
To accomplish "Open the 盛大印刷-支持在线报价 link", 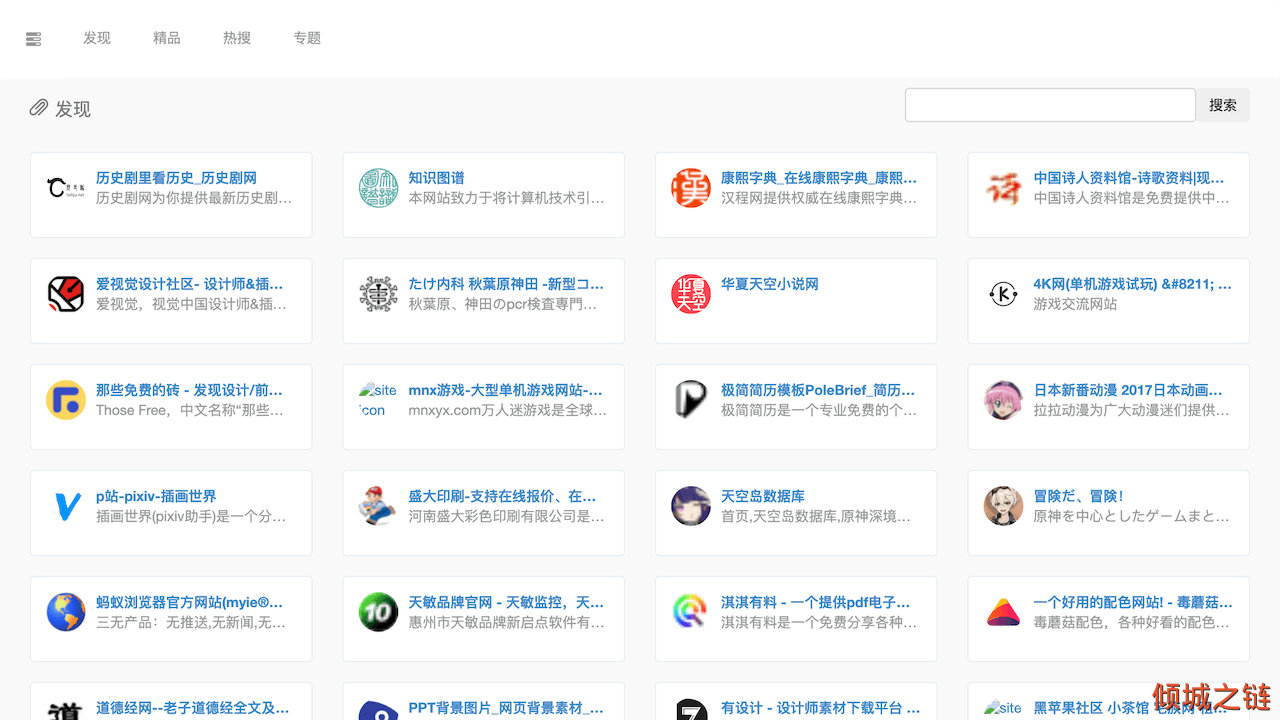I will (503, 496).
